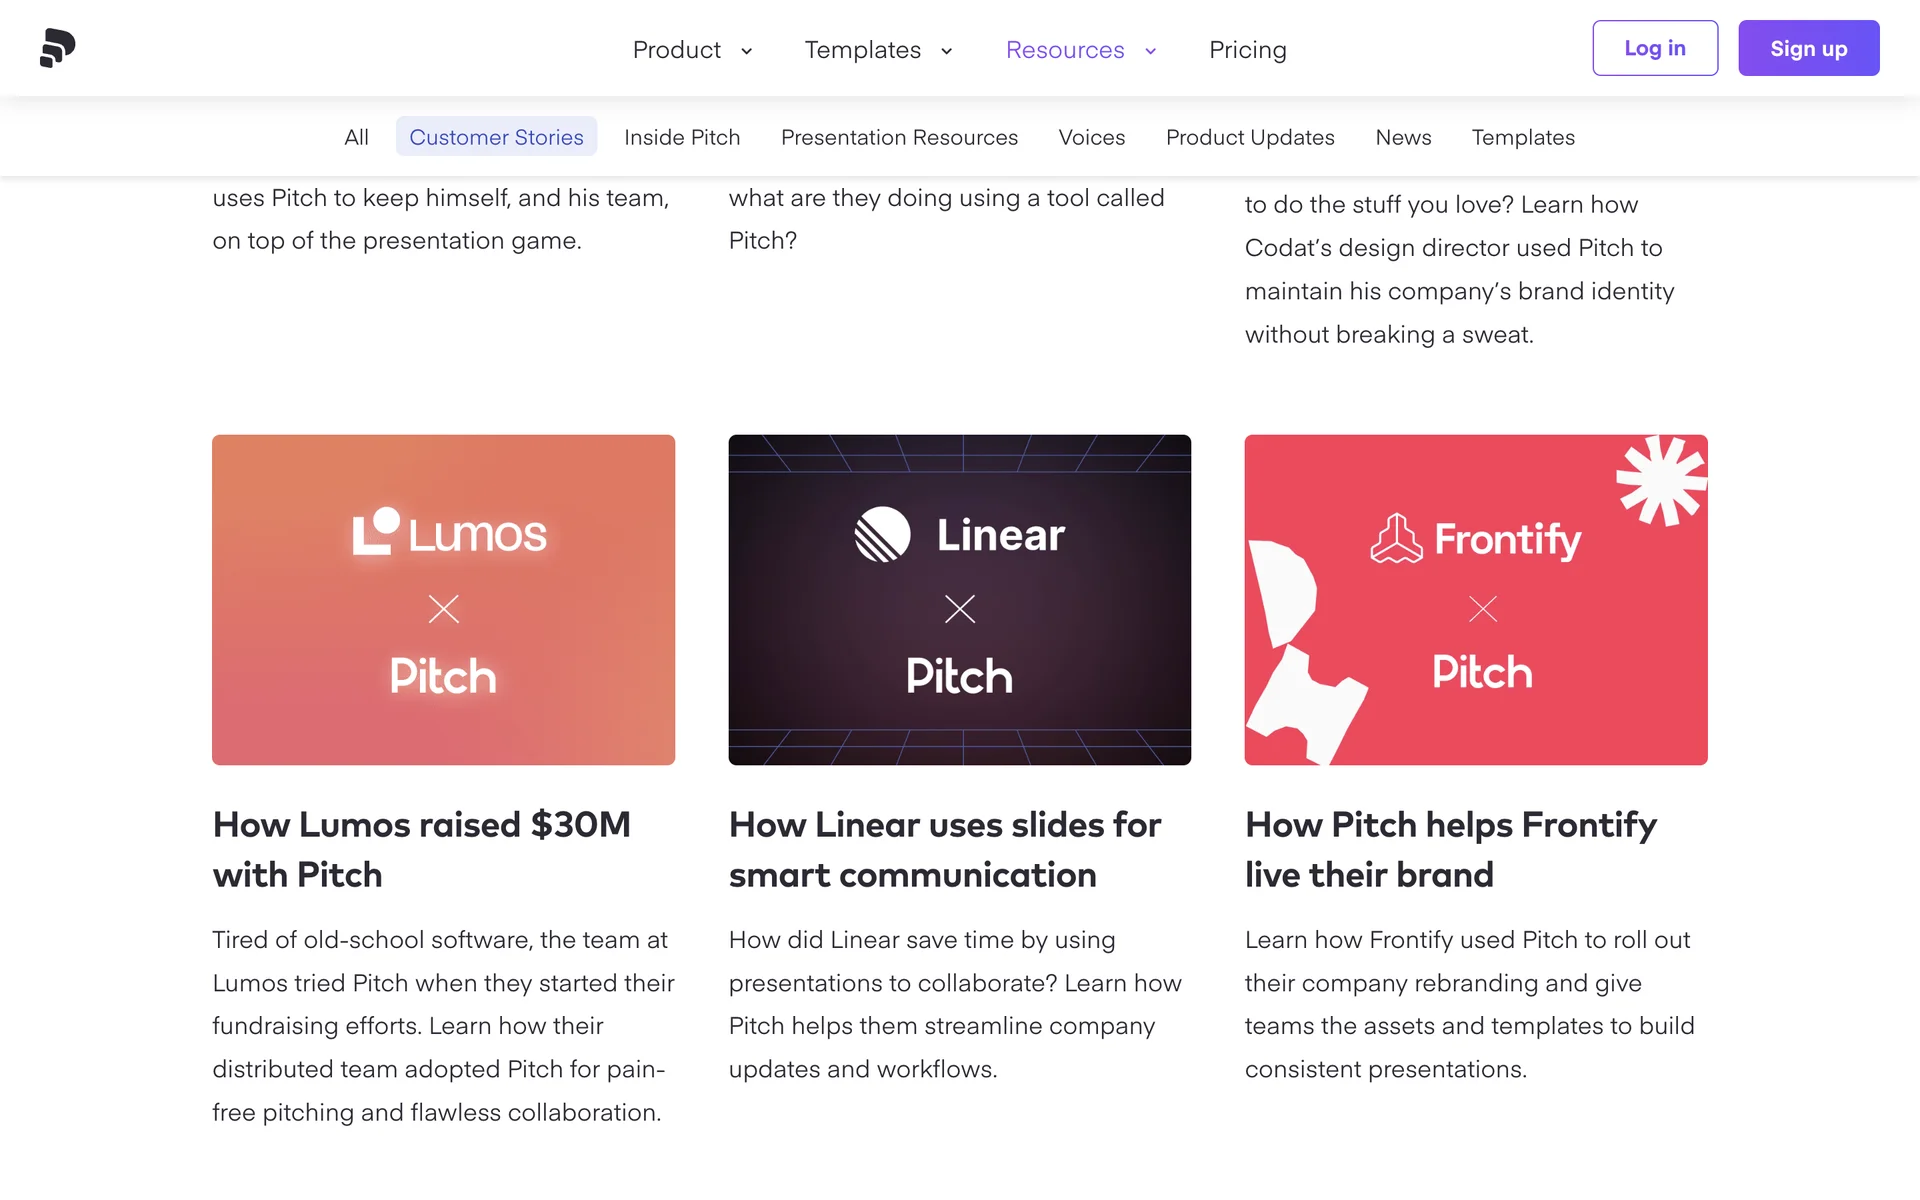Image resolution: width=1920 pixels, height=1200 pixels.
Task: Go to the Pricing page
Action: tap(1247, 50)
